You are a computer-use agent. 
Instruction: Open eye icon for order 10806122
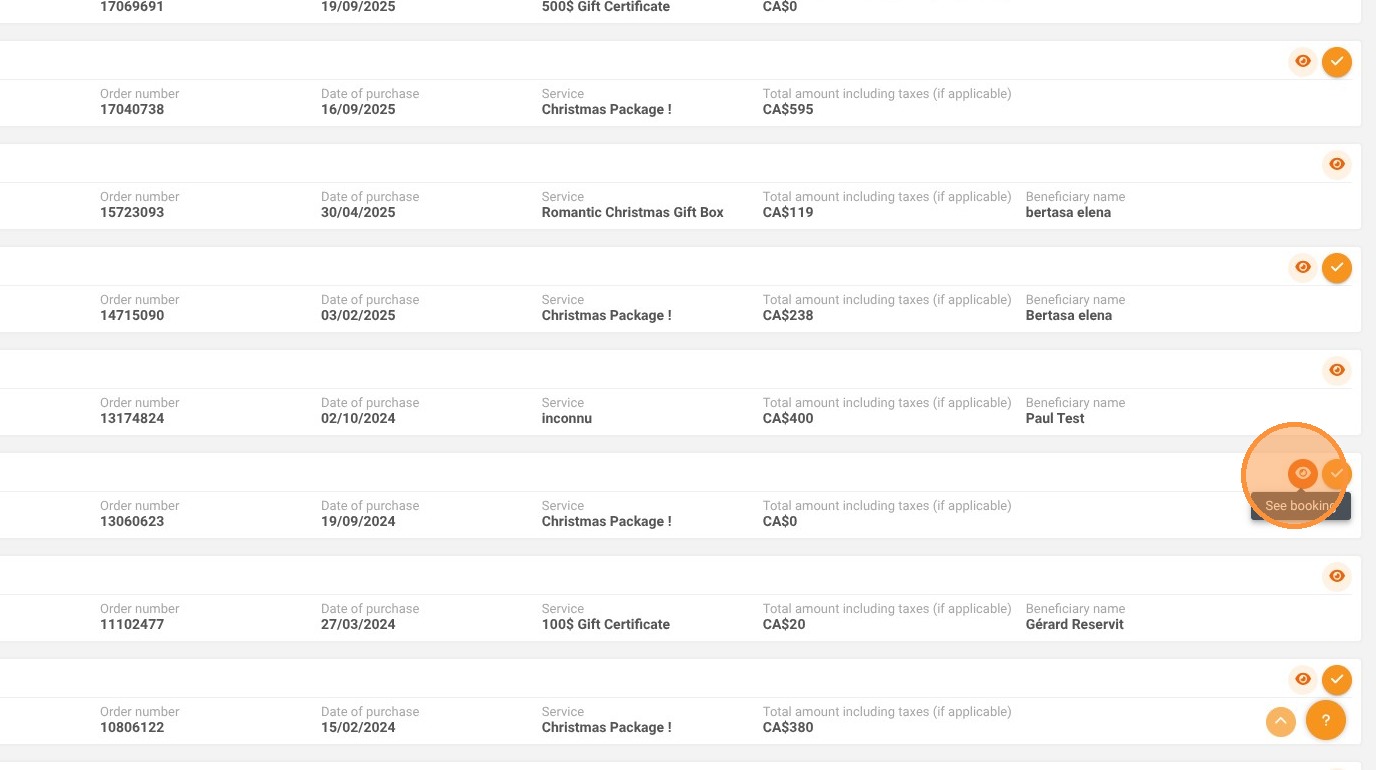[x=1303, y=680]
